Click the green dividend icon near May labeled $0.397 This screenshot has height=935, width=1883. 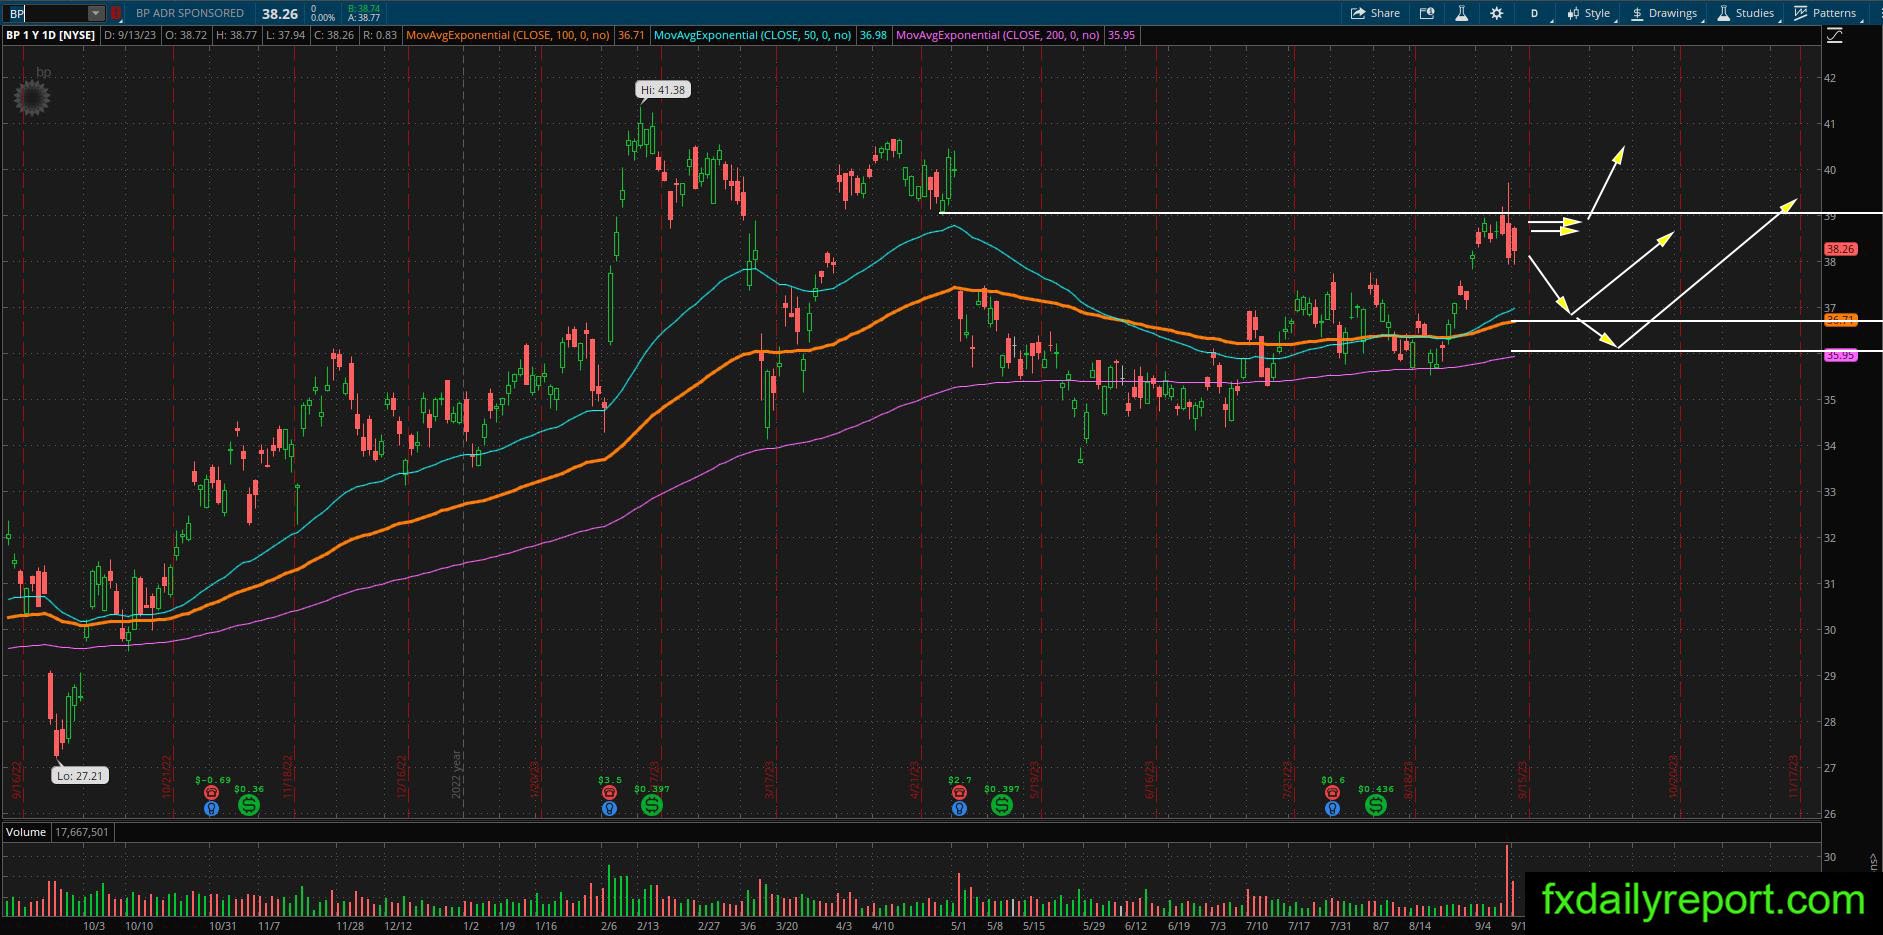[x=1001, y=804]
